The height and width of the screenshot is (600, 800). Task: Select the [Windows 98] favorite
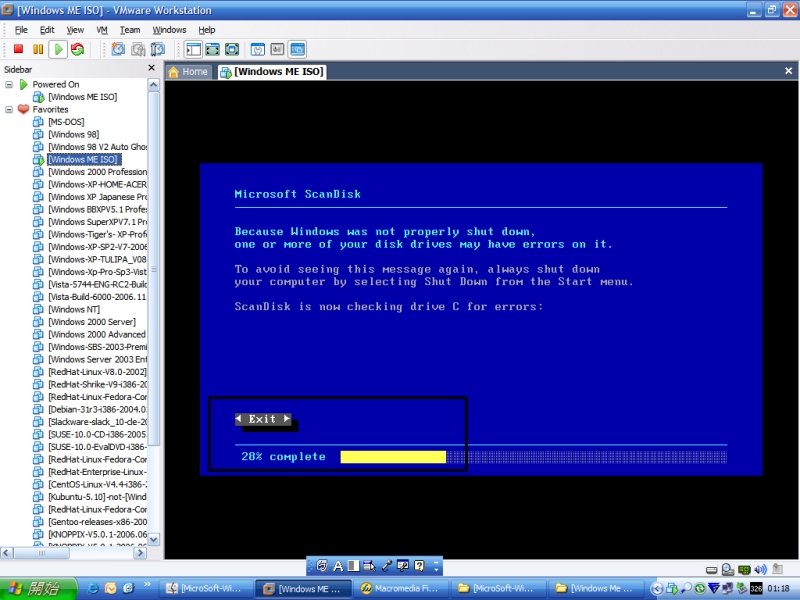click(x=73, y=135)
